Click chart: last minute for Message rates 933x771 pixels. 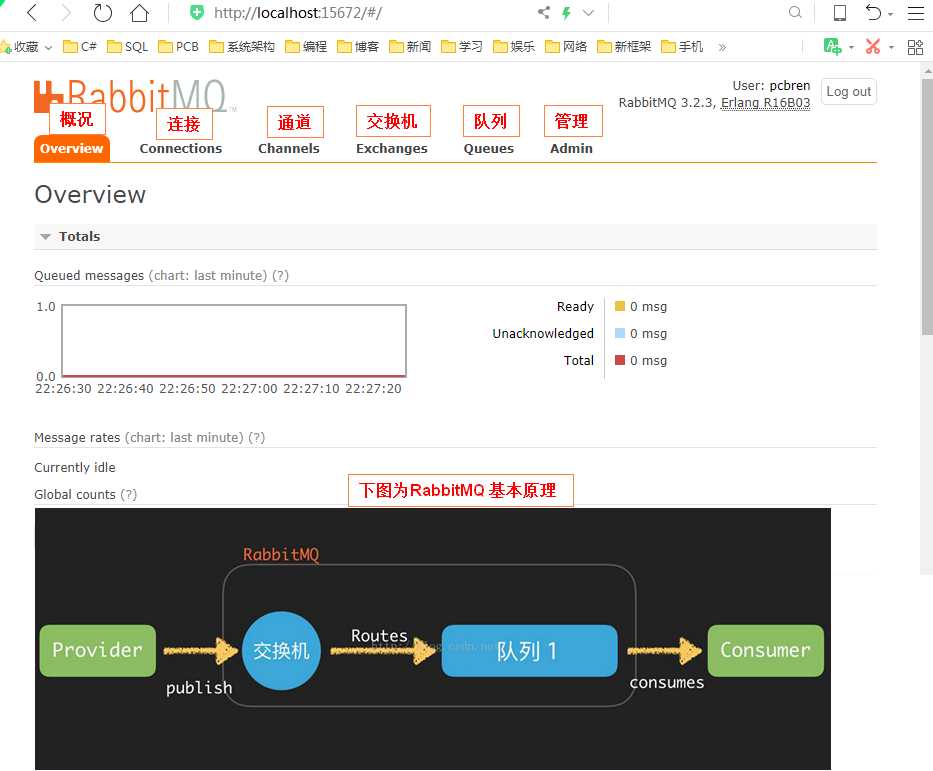pyautogui.click(x=184, y=437)
